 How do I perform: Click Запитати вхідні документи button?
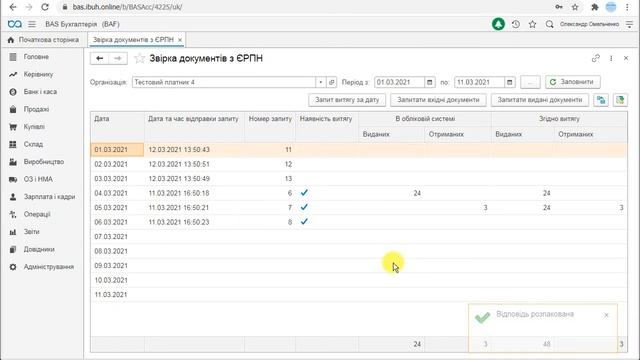coord(438,100)
